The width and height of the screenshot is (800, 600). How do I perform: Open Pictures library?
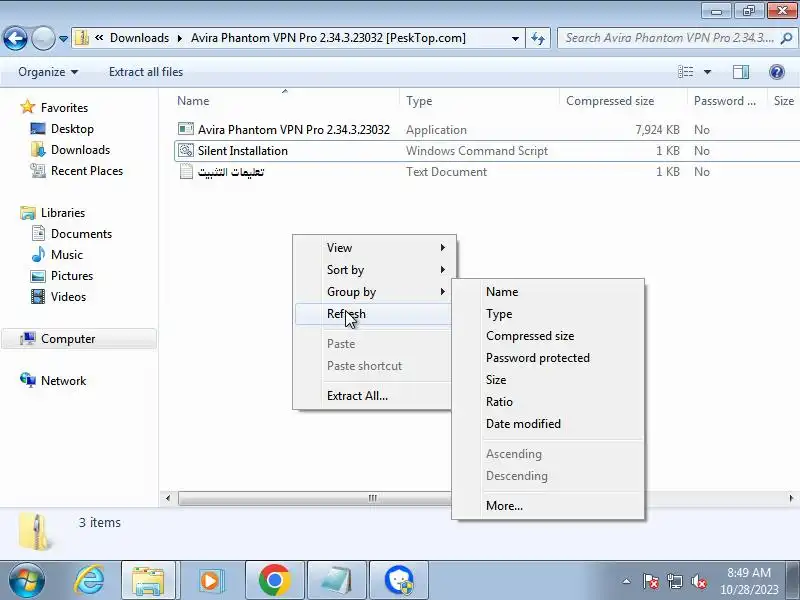(x=71, y=276)
